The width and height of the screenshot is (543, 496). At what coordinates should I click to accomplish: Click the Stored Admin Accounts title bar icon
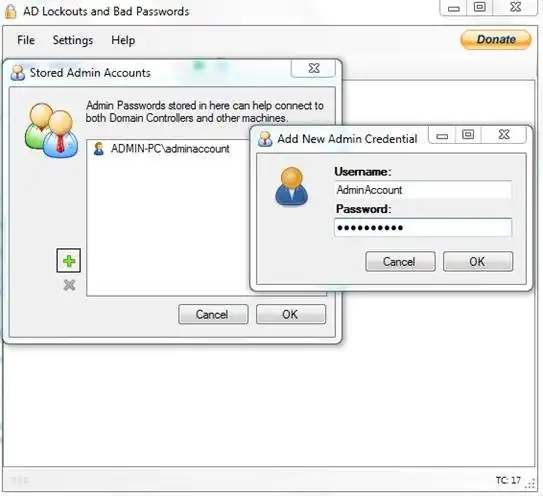click(18, 72)
